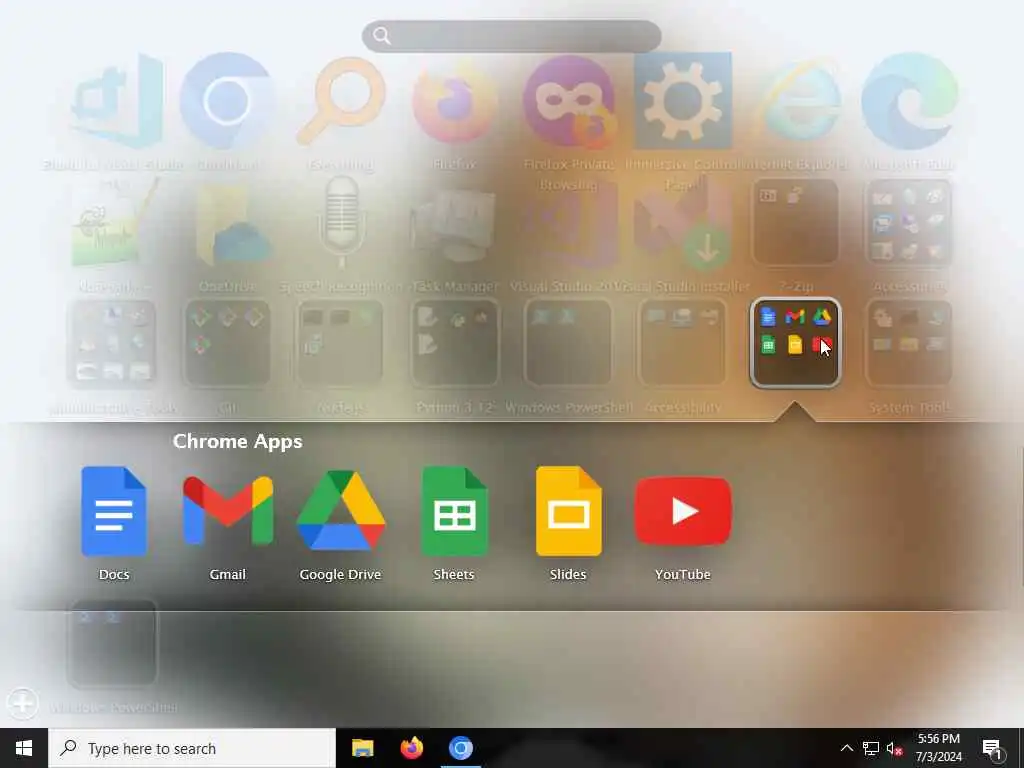The height and width of the screenshot is (768, 1024).
Task: Open Google Drive app
Action: pos(340,511)
